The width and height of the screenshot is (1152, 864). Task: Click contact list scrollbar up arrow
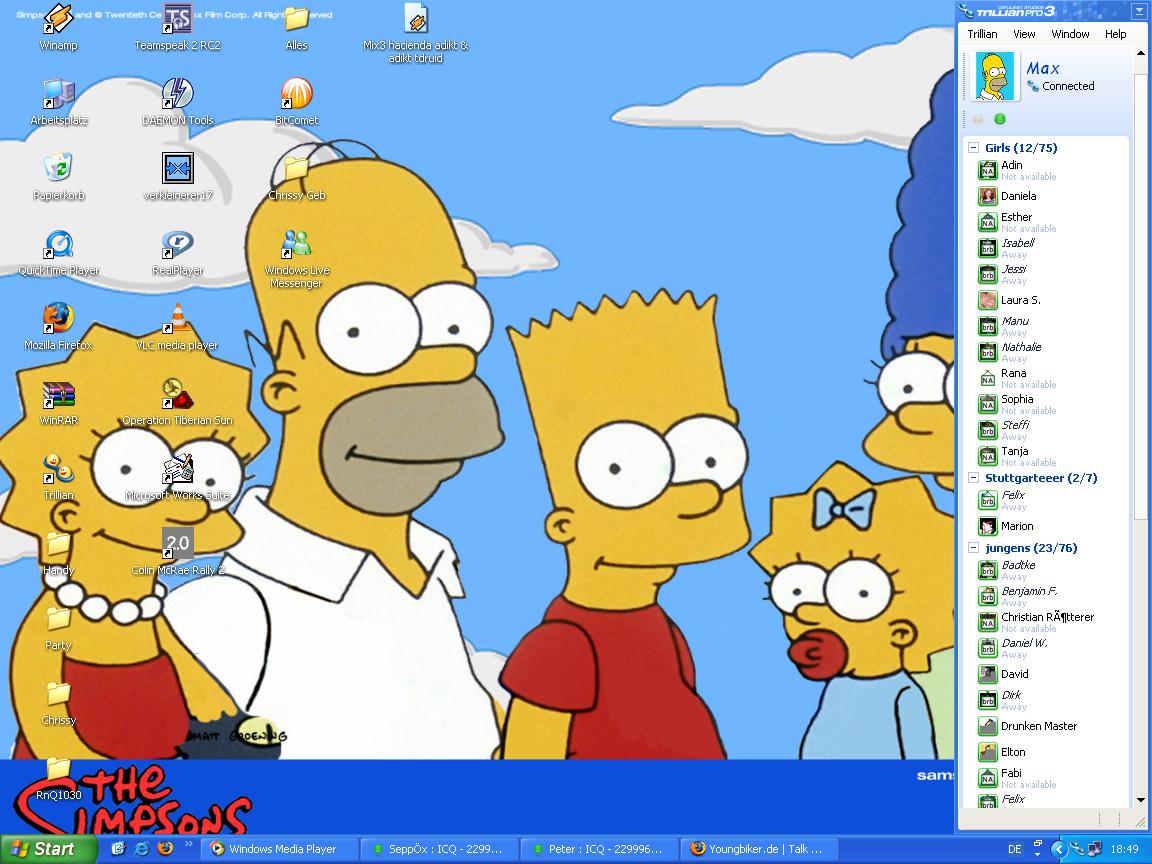[x=1140, y=54]
